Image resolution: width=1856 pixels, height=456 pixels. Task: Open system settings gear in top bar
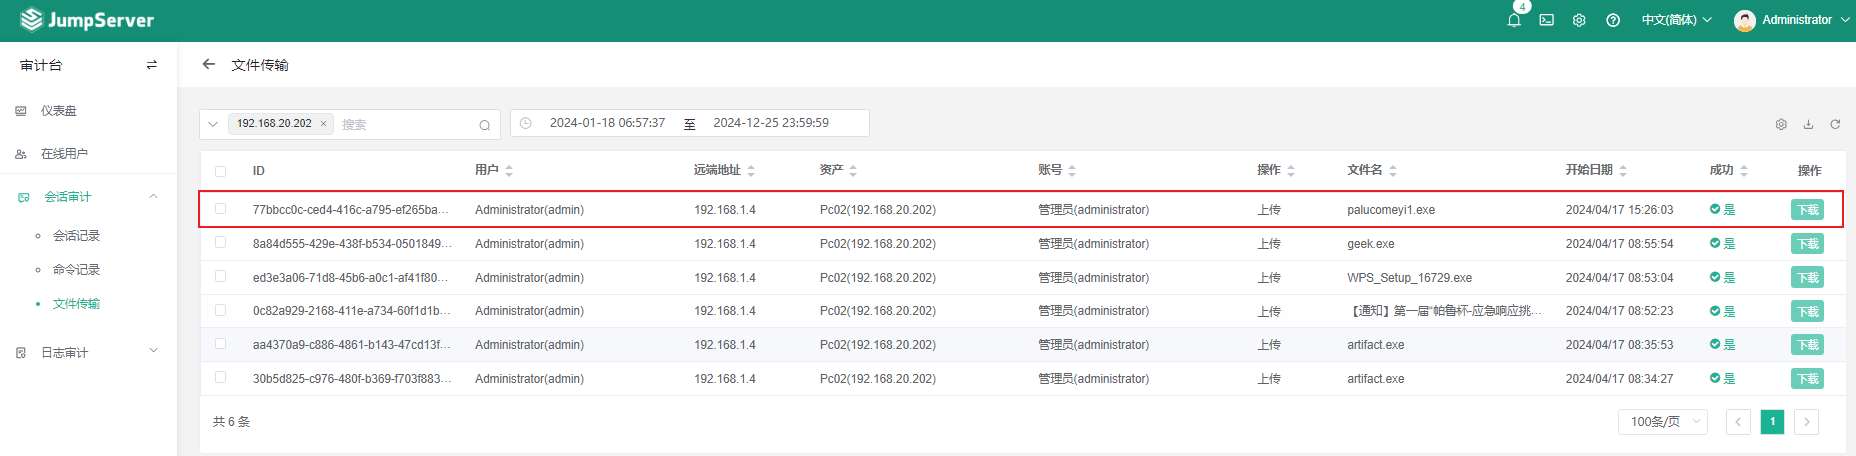coord(1579,20)
